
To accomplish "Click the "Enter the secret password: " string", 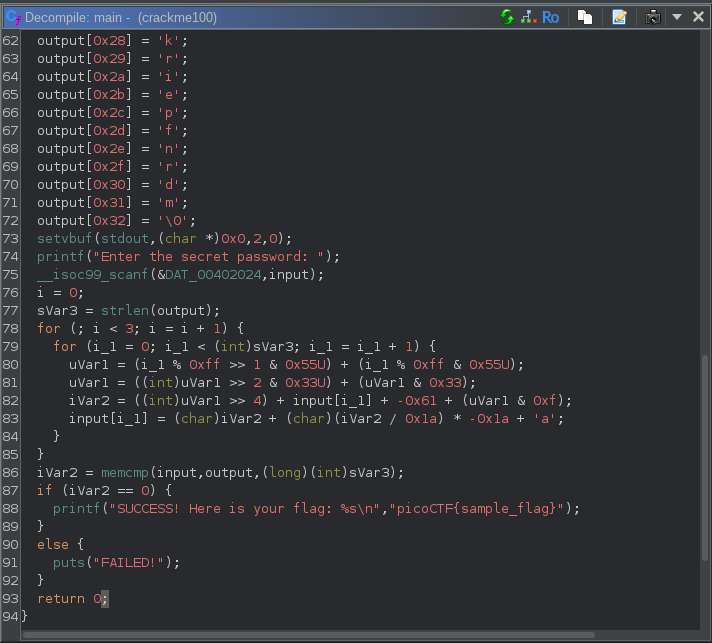I will [x=208, y=257].
